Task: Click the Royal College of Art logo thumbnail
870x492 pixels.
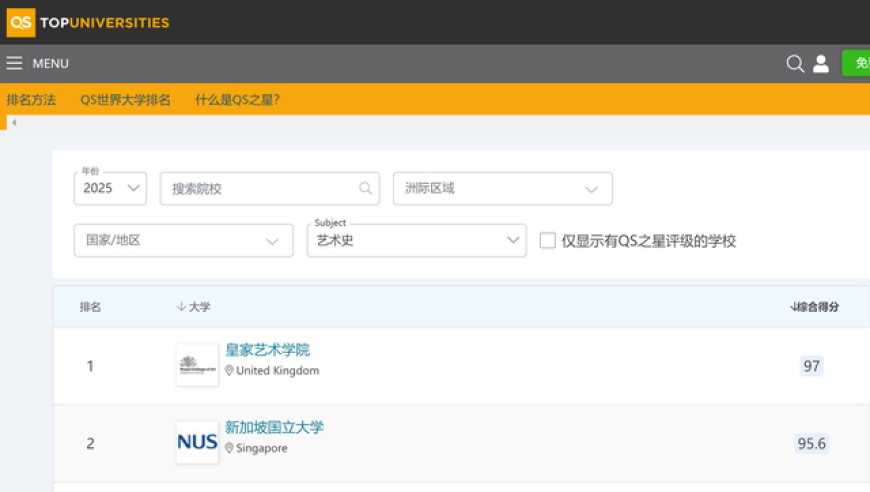Action: point(197,365)
